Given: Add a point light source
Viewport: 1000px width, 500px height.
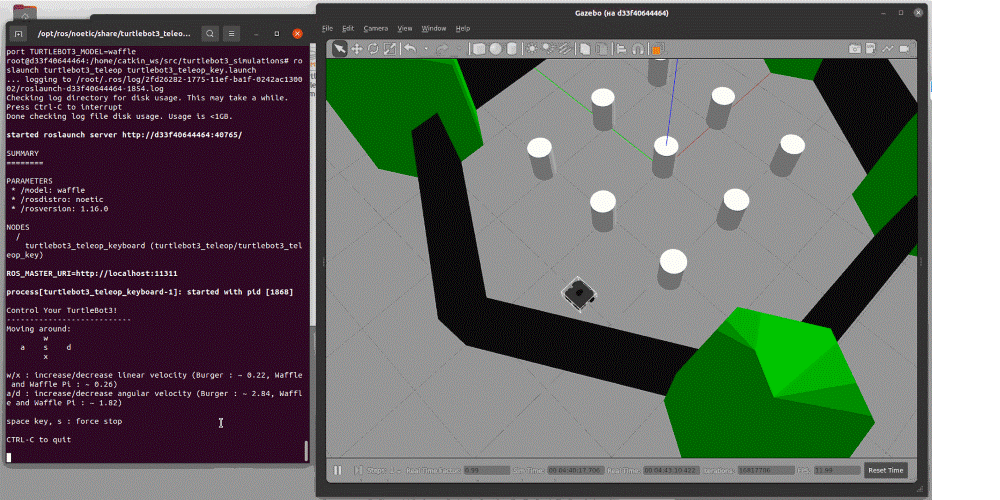Looking at the screenshot, I should tap(532, 48).
